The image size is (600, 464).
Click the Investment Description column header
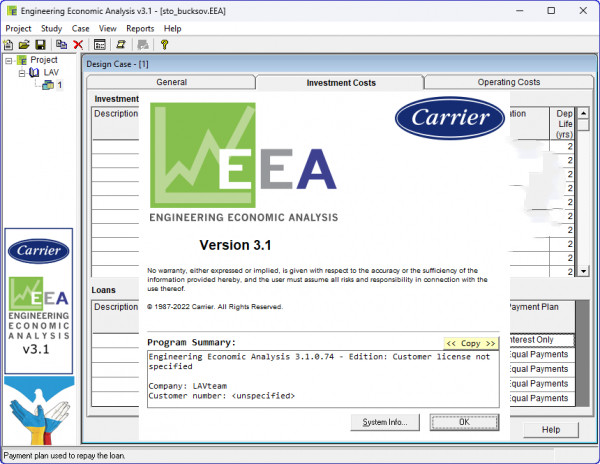116,124
